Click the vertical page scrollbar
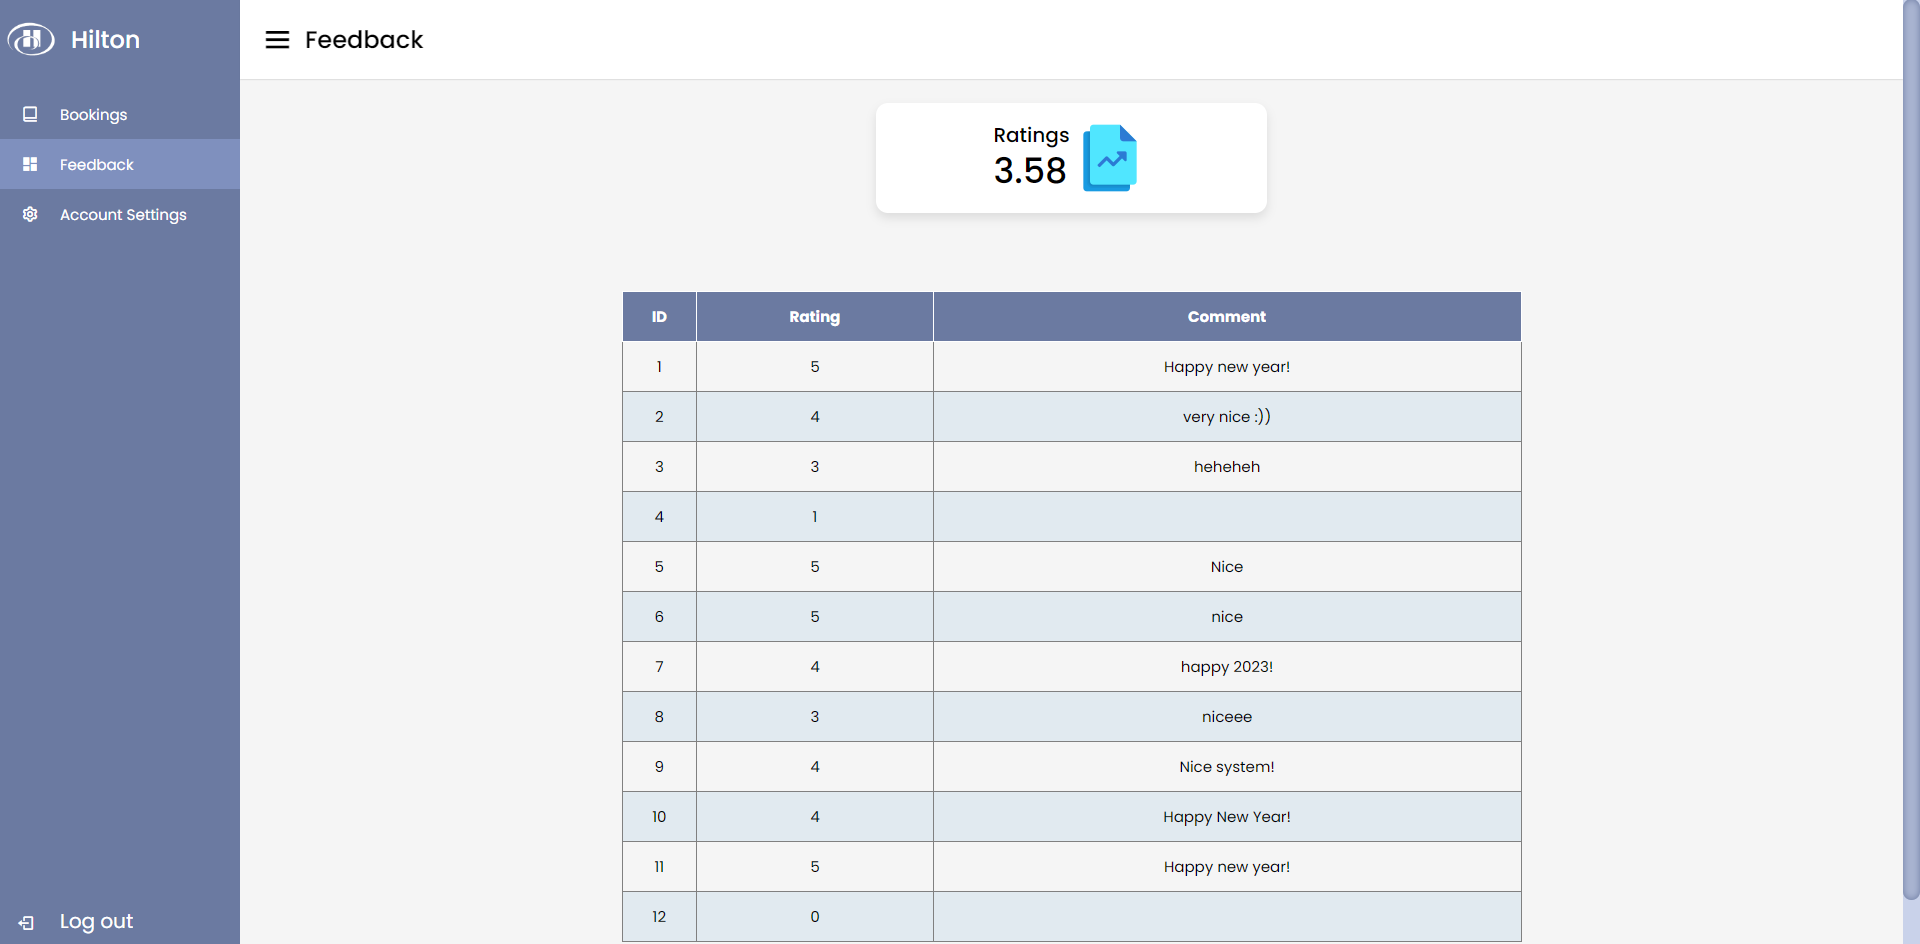 click(x=1910, y=450)
